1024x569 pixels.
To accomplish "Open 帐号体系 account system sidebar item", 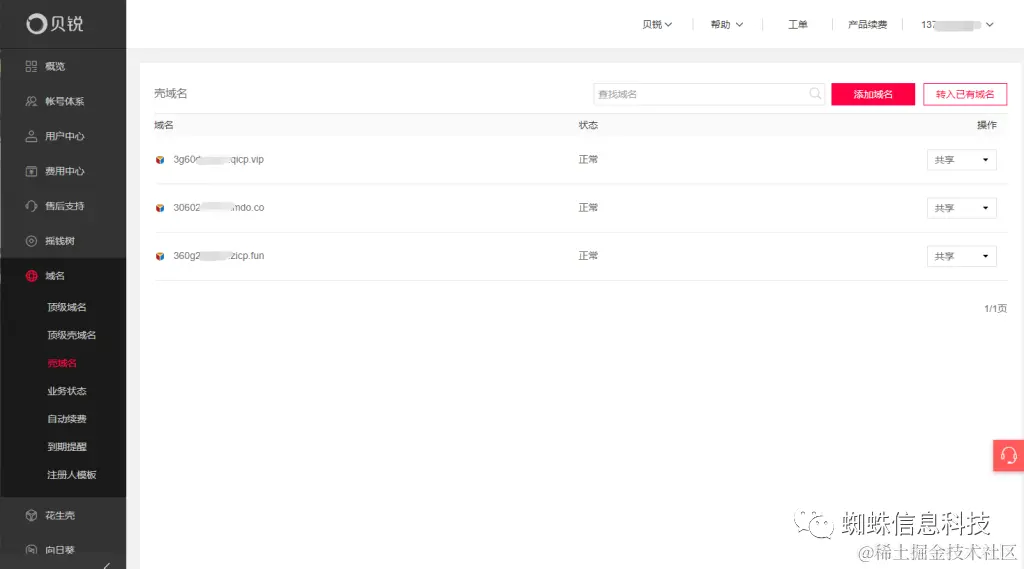I will click(64, 101).
